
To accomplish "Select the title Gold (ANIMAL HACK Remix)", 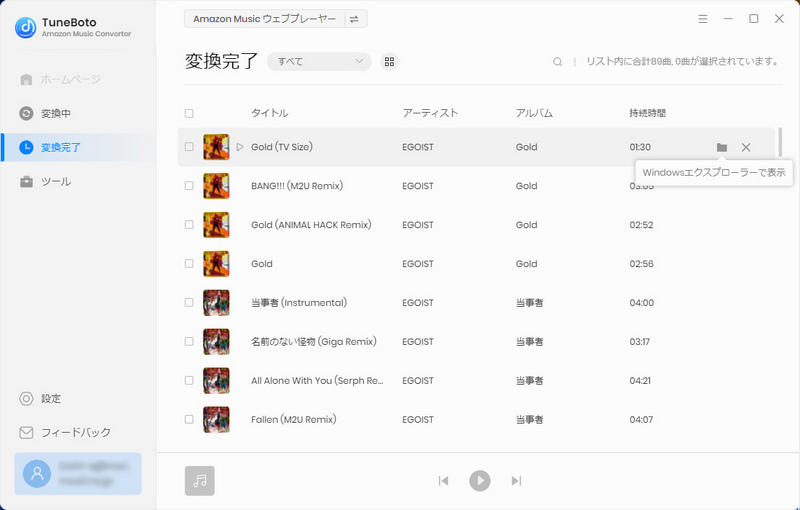I will (x=311, y=225).
